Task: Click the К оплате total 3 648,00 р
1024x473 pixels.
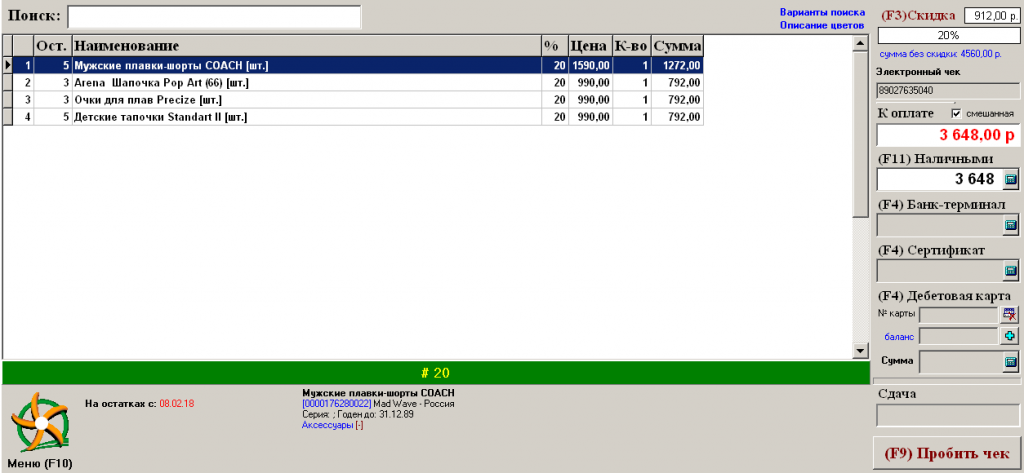Action: pos(948,136)
